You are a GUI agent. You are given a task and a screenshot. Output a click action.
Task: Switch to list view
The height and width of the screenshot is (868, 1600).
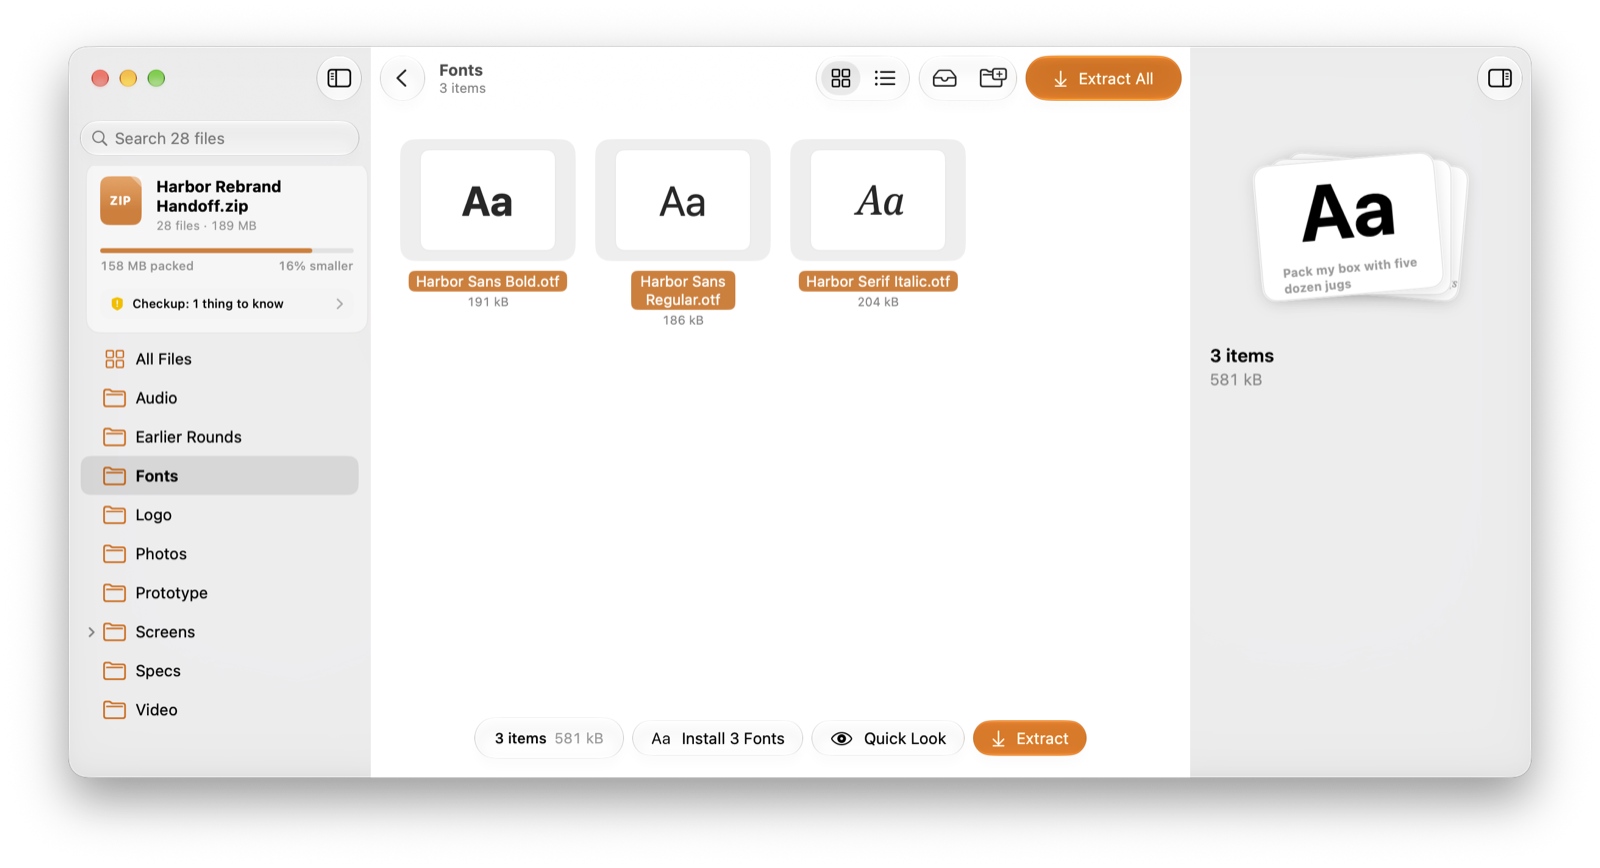pyautogui.click(x=885, y=78)
